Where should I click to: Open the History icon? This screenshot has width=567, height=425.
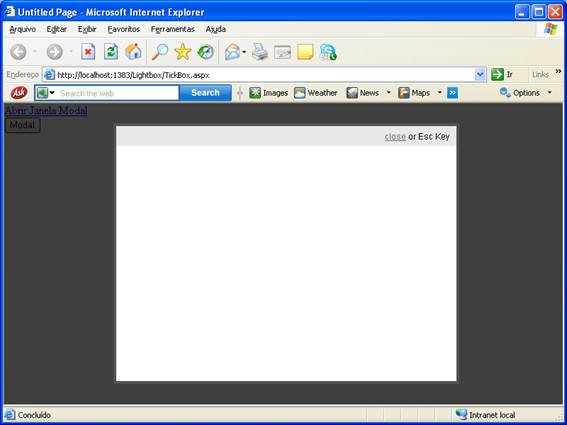click(x=206, y=52)
